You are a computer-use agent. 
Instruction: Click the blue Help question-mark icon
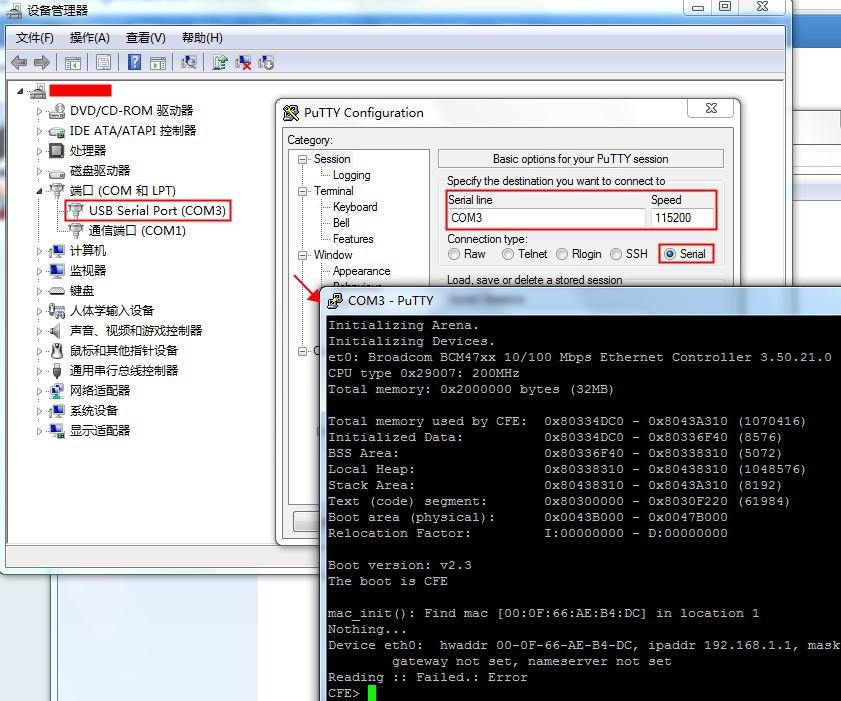tap(135, 62)
